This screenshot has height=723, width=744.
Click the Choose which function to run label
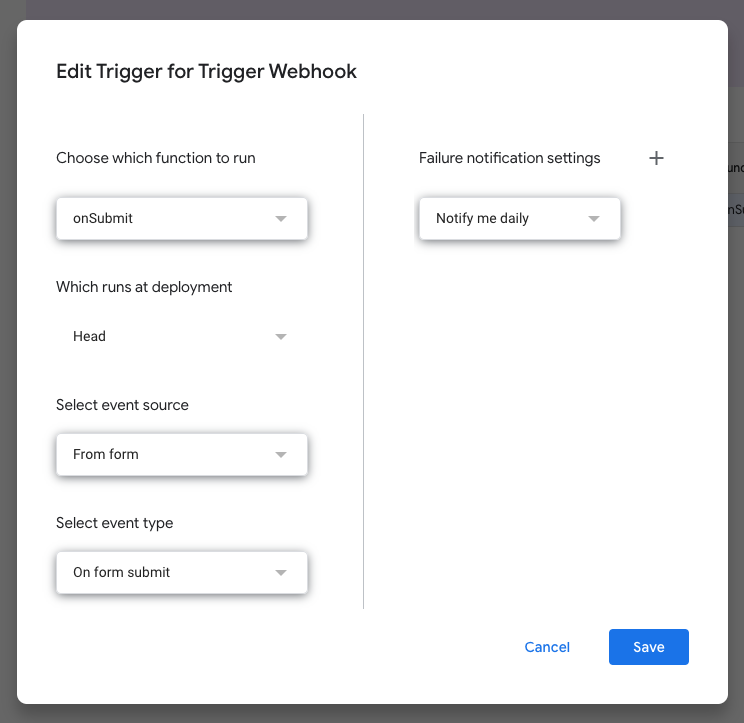point(155,158)
